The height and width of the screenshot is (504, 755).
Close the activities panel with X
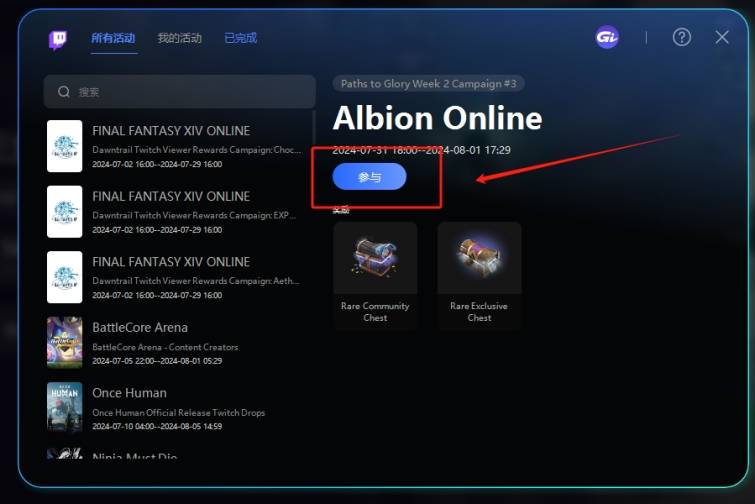(722, 37)
